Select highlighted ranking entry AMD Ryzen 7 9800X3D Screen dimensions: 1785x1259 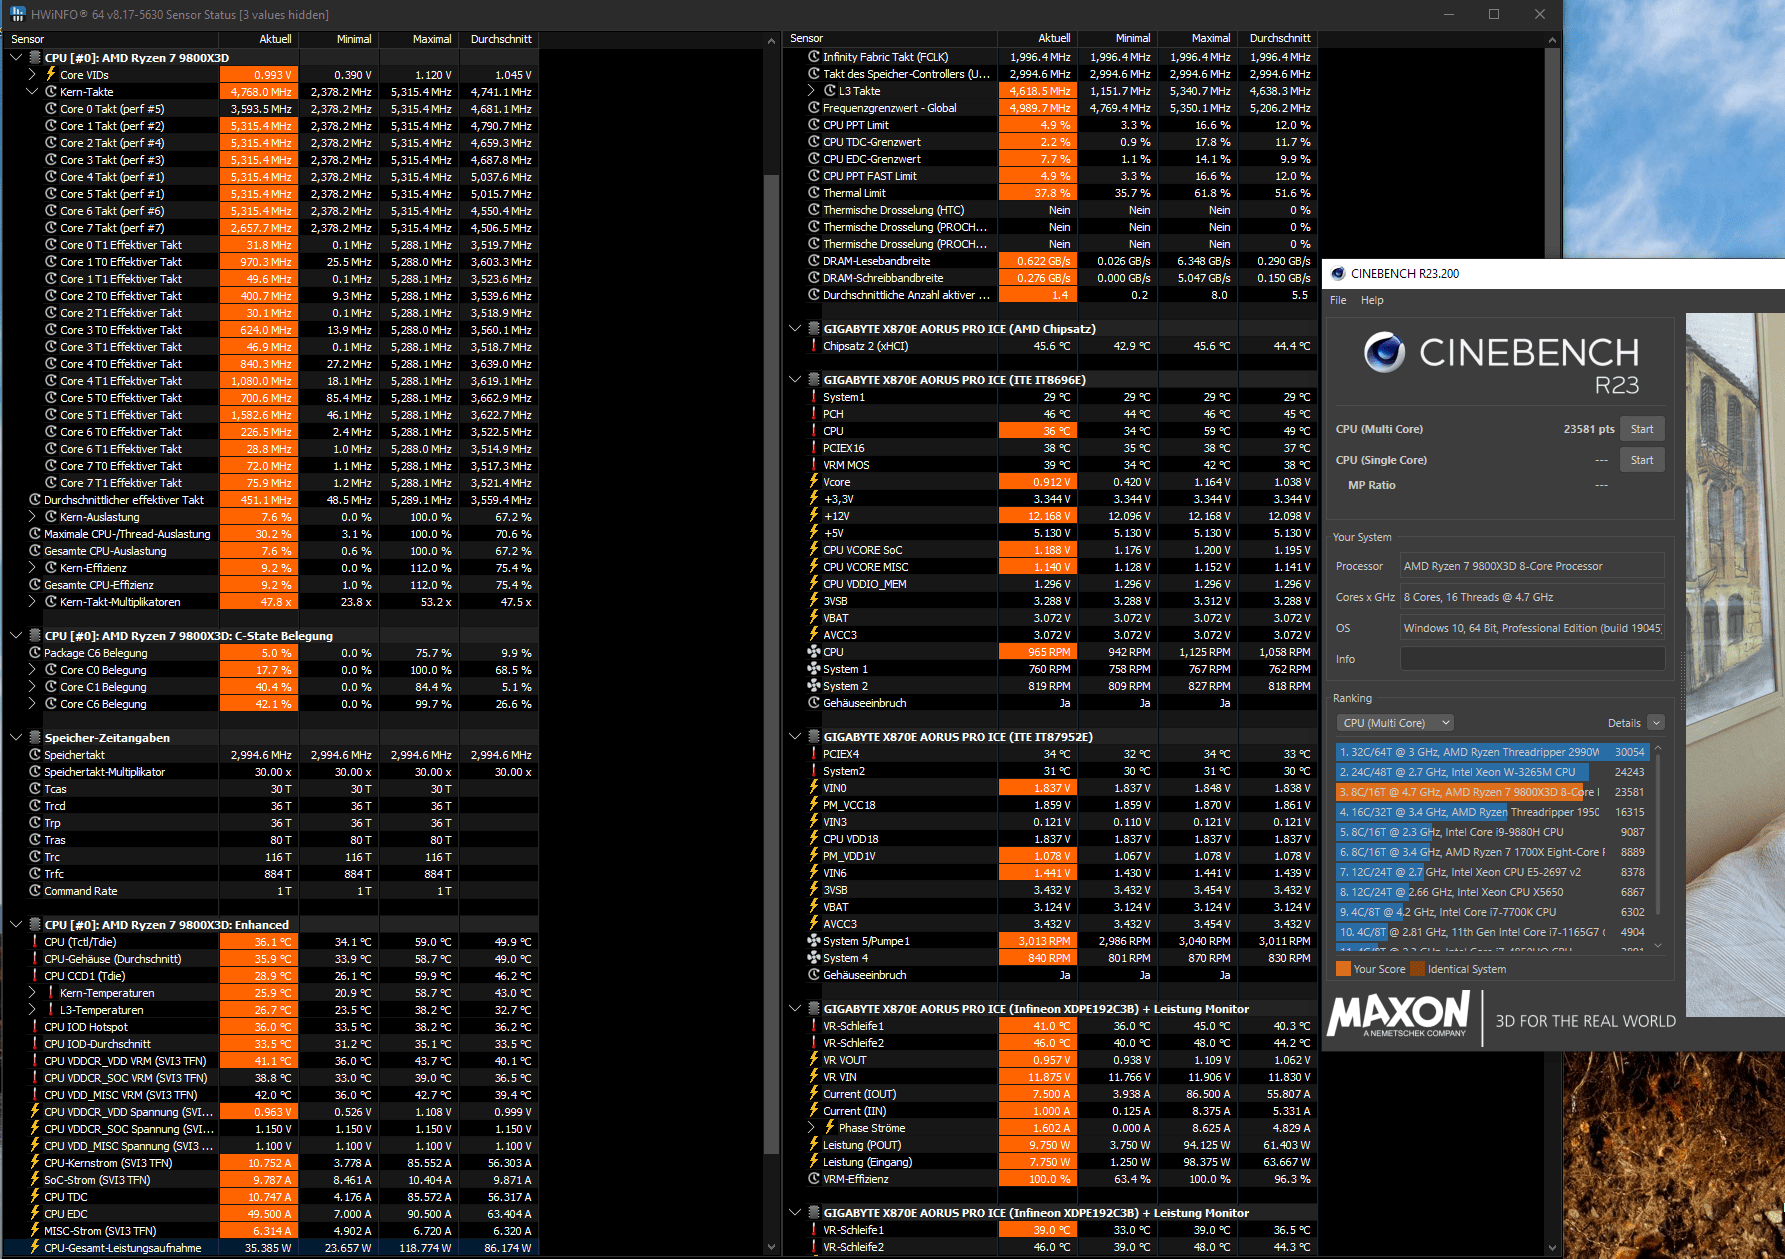click(x=1492, y=792)
